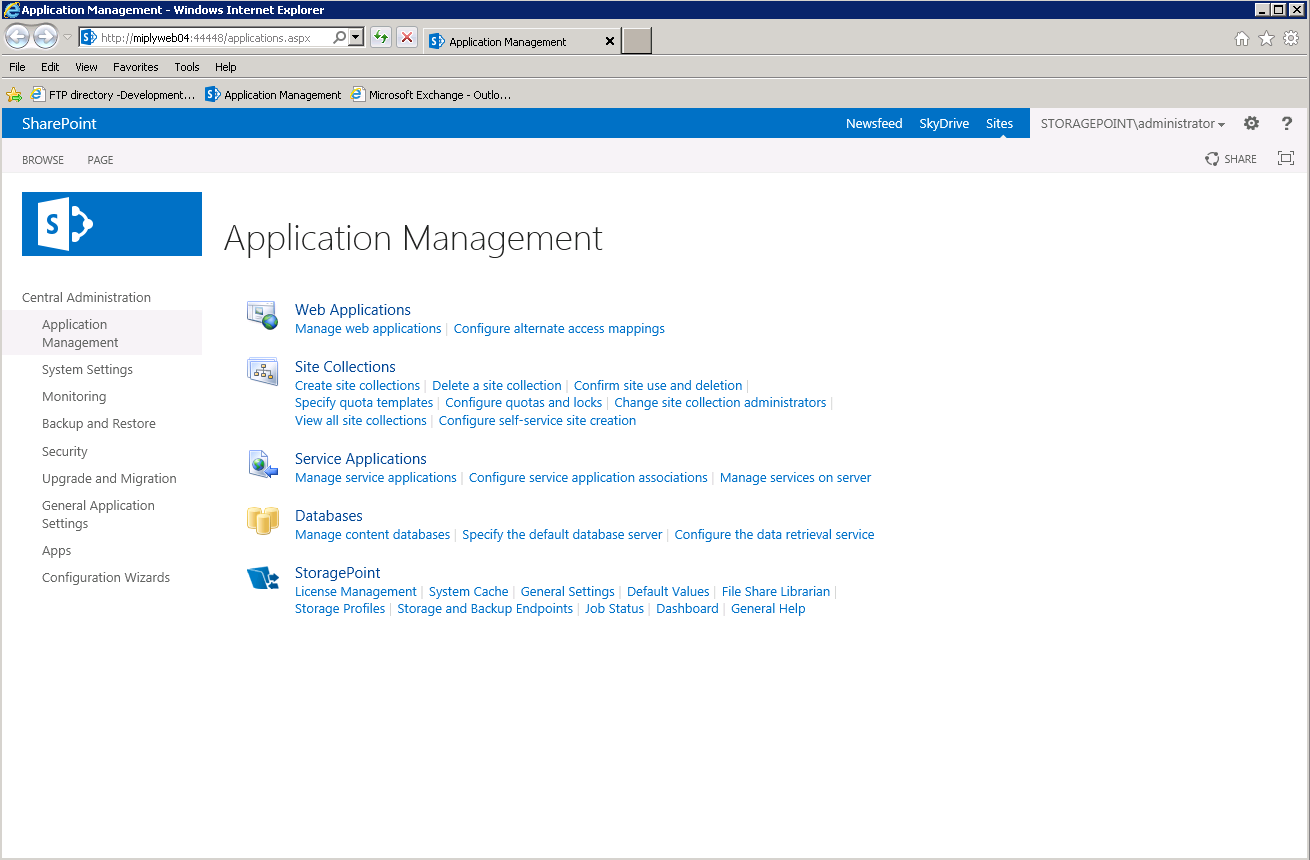Click the red Stop loading icon

(407, 38)
